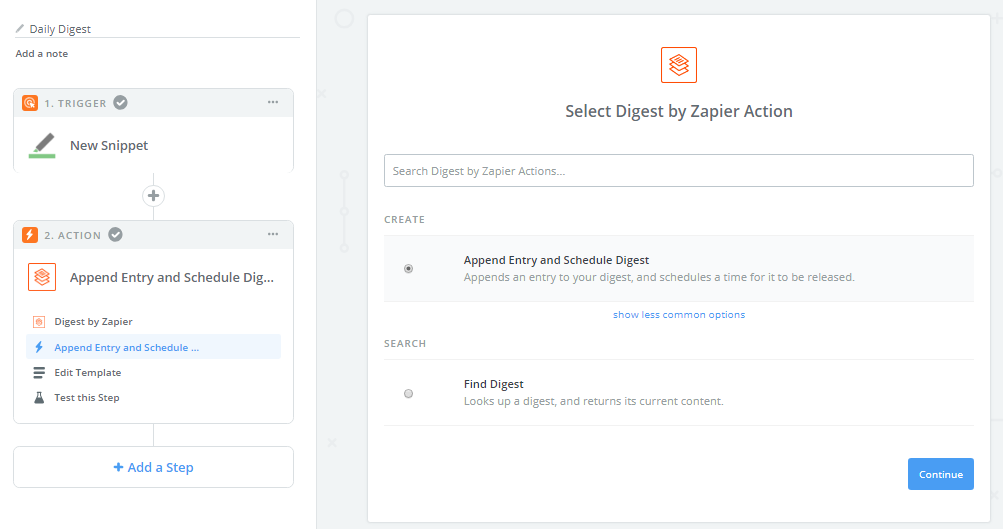Click the orange action lightning icon
Screen dimensions: 1003x529
[x=30, y=235]
